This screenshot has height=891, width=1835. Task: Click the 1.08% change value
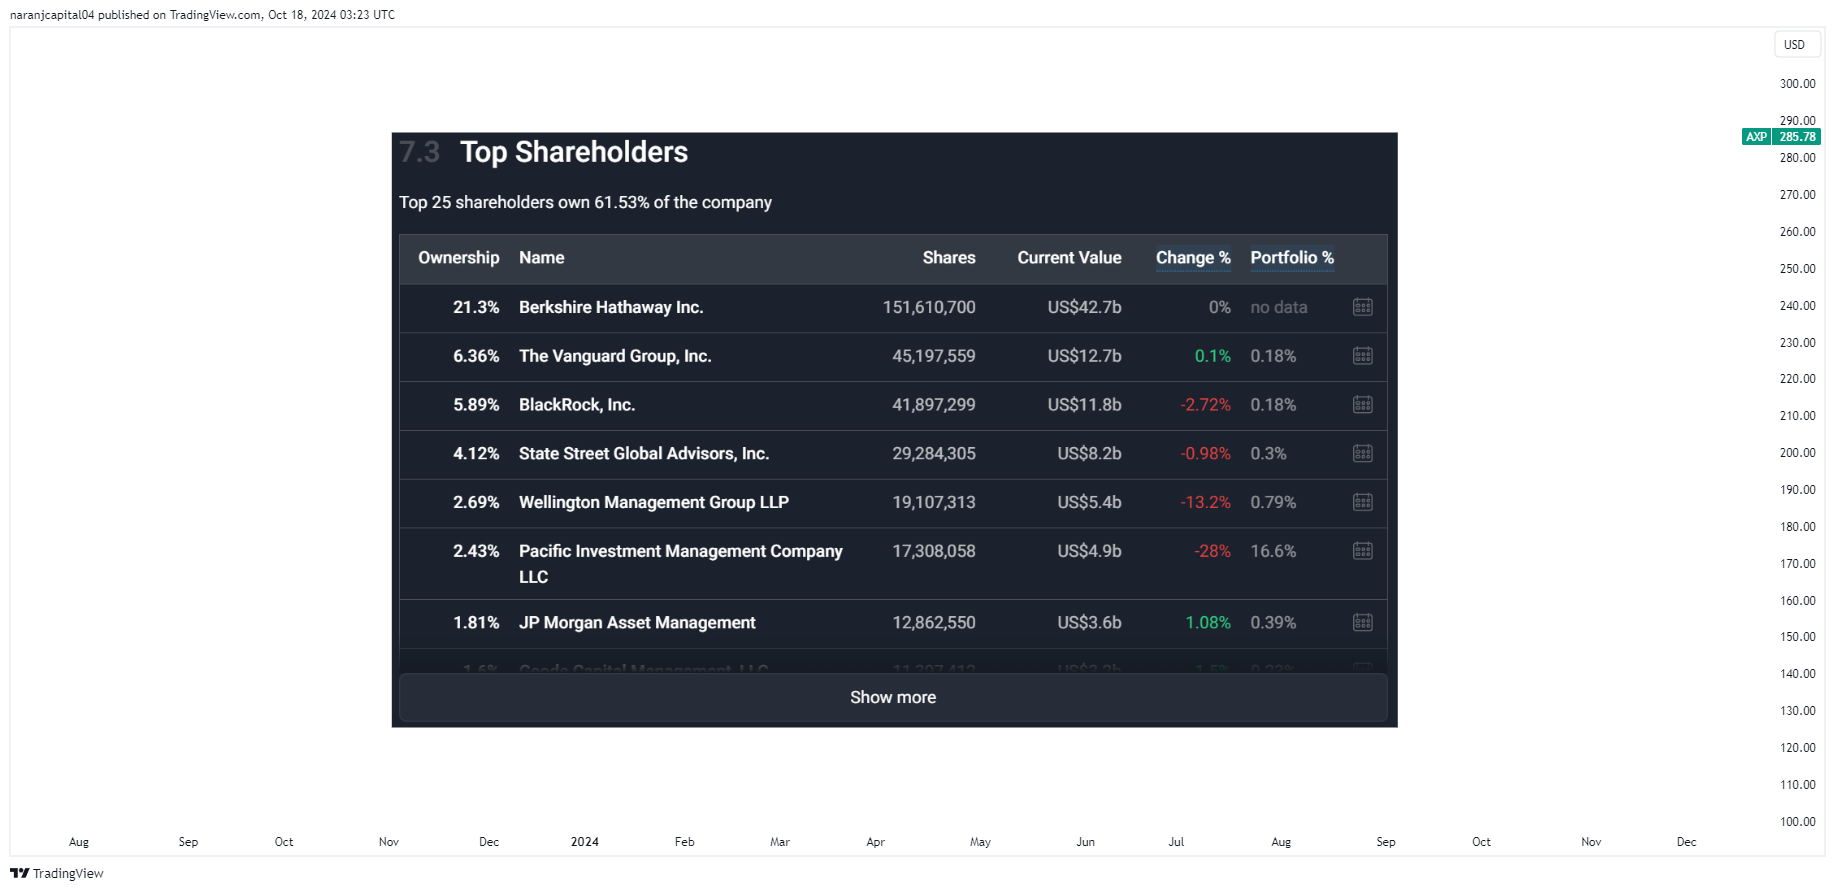(x=1208, y=622)
